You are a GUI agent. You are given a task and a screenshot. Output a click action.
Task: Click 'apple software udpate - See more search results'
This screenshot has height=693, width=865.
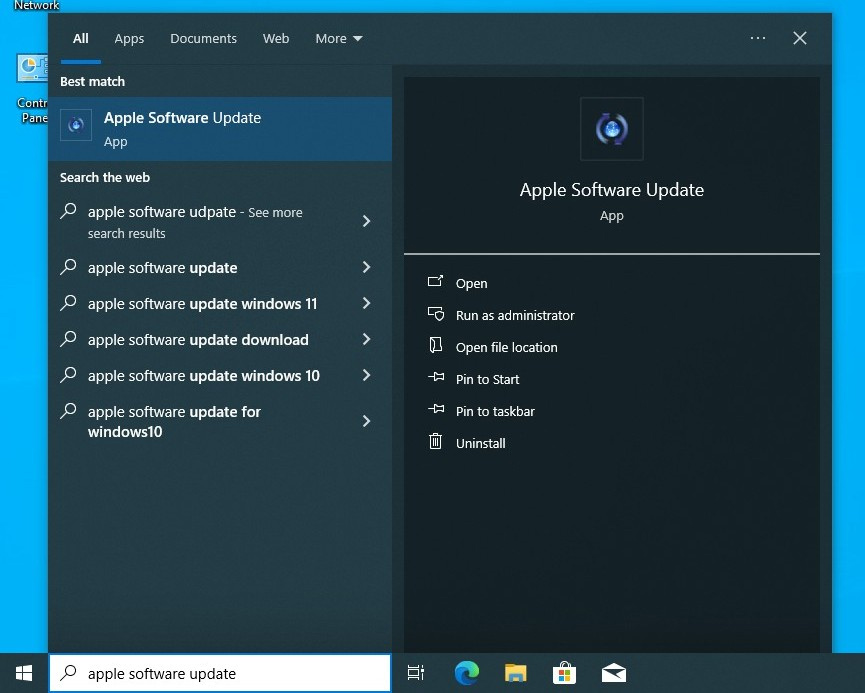click(x=195, y=222)
